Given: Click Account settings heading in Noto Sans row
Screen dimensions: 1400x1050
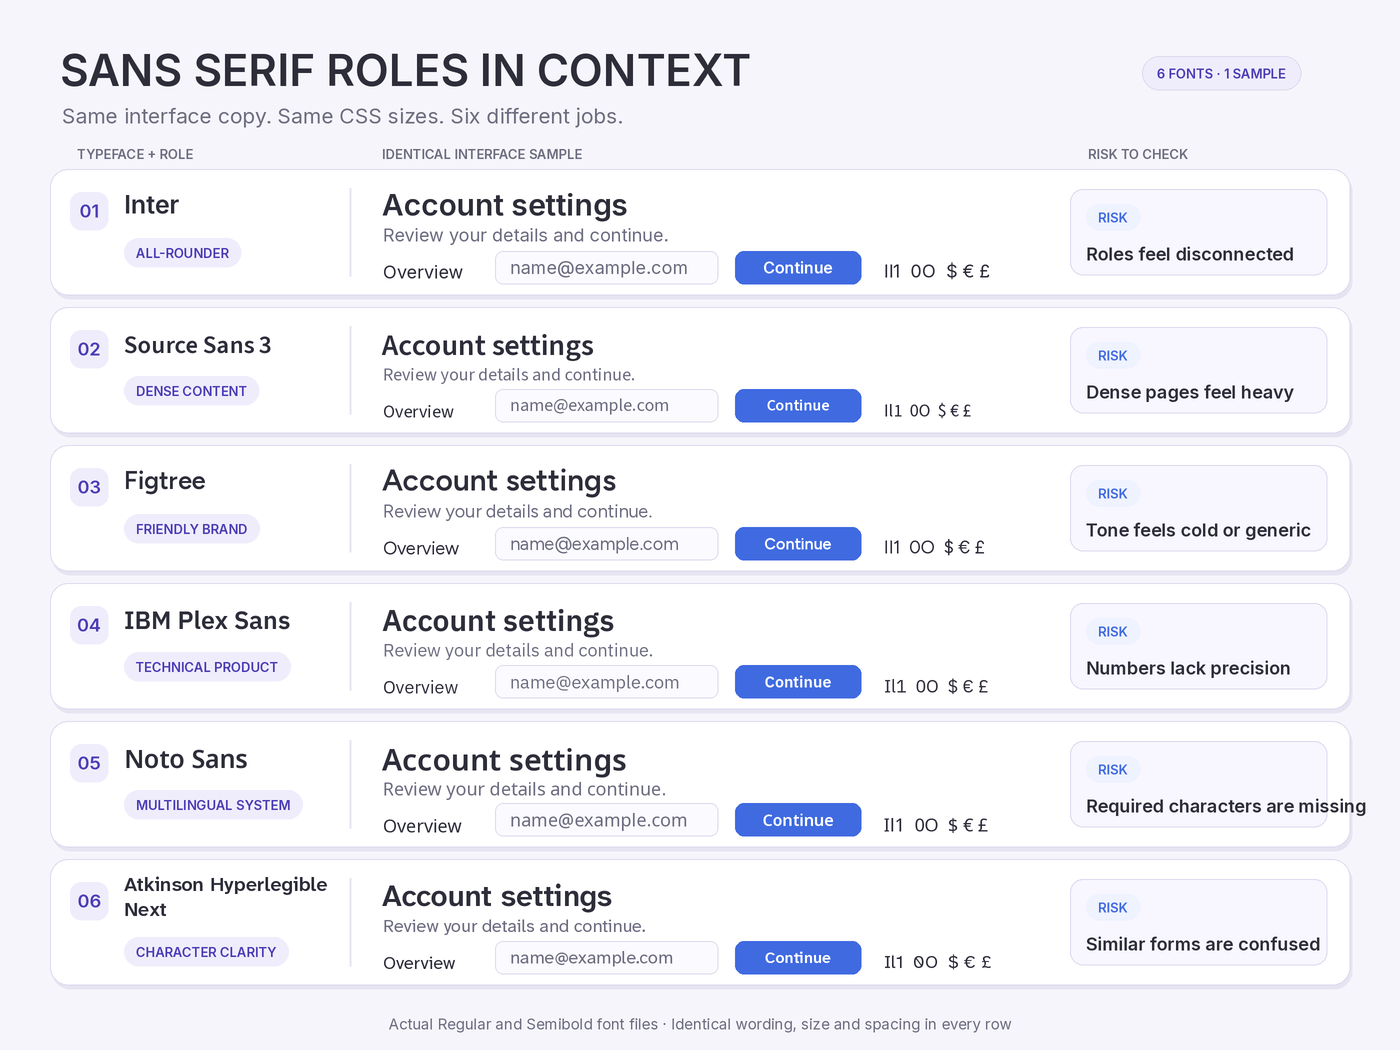Looking at the screenshot, I should (x=505, y=761).
